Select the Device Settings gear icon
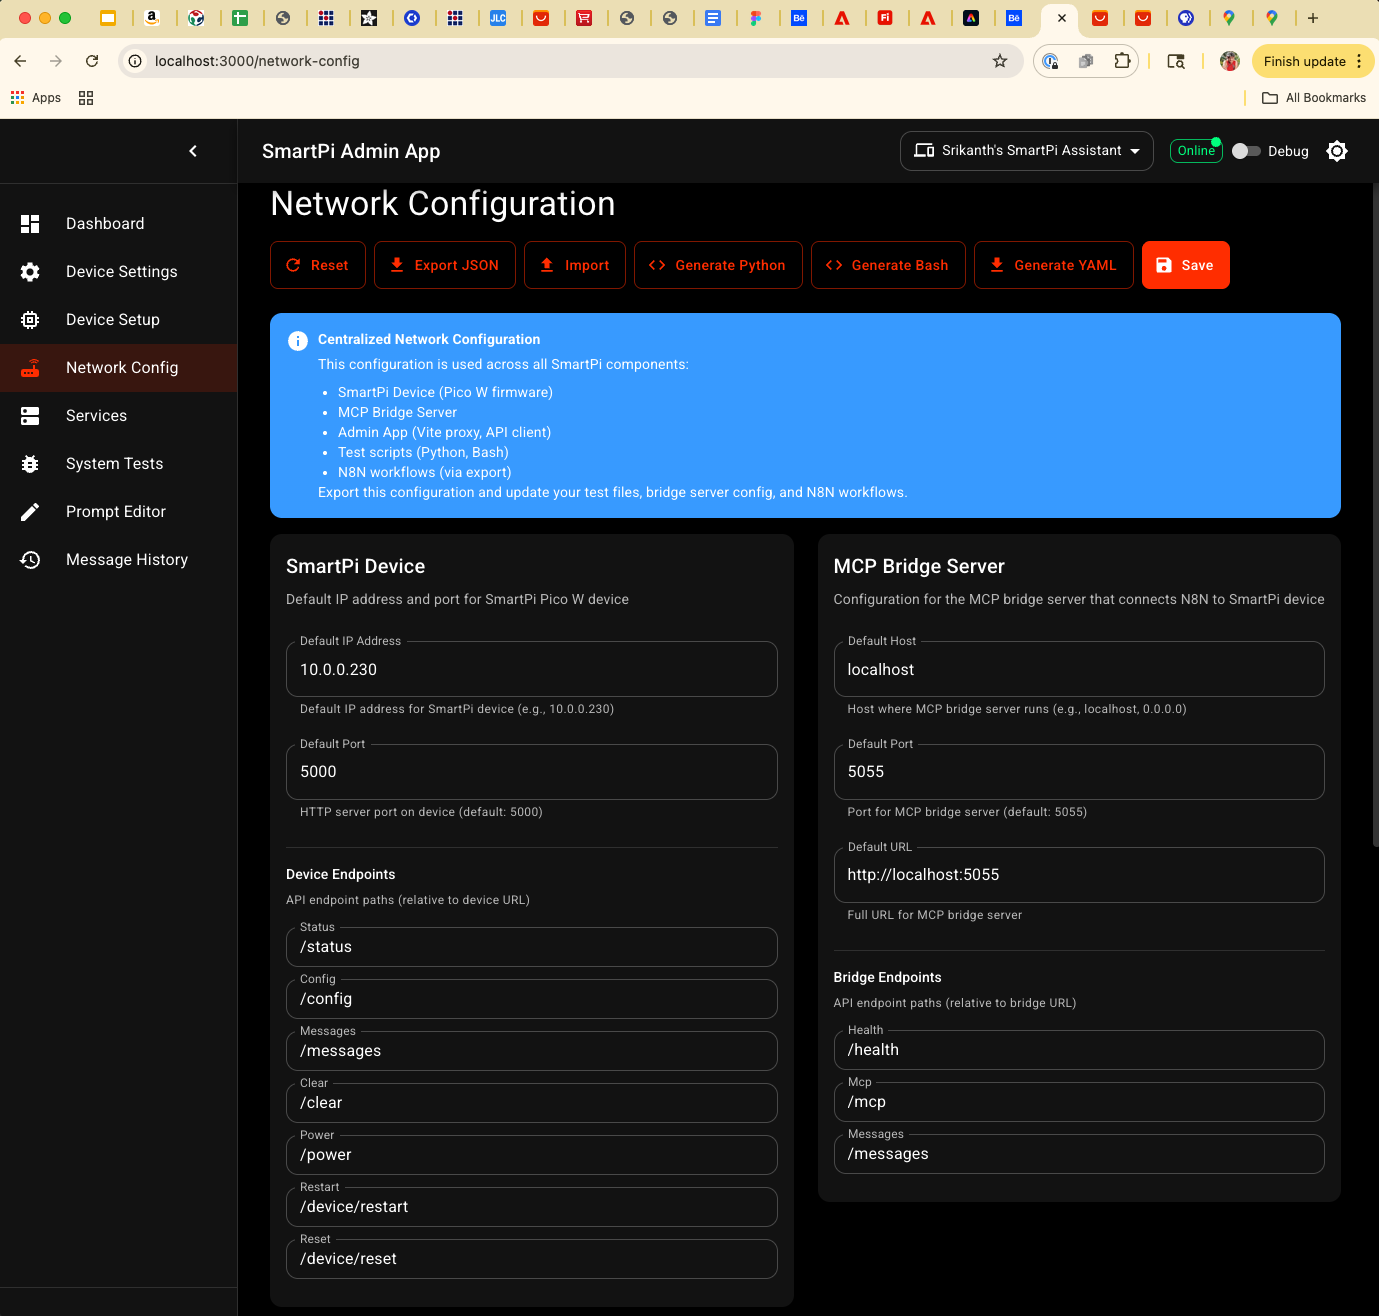The width and height of the screenshot is (1379, 1316). (x=30, y=271)
